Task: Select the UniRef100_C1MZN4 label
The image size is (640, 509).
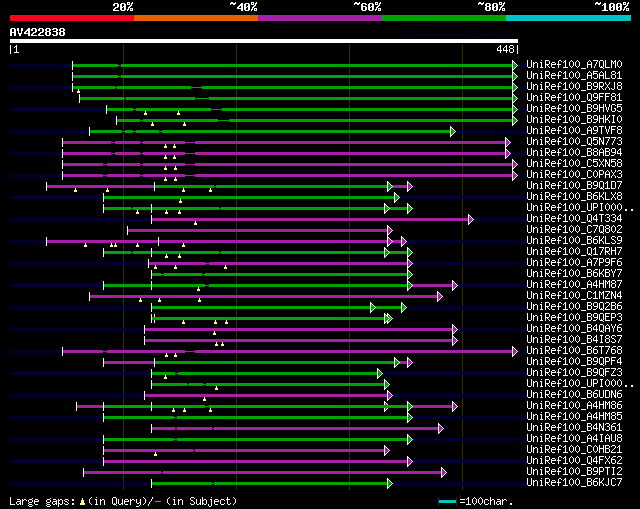Action: click(574, 296)
